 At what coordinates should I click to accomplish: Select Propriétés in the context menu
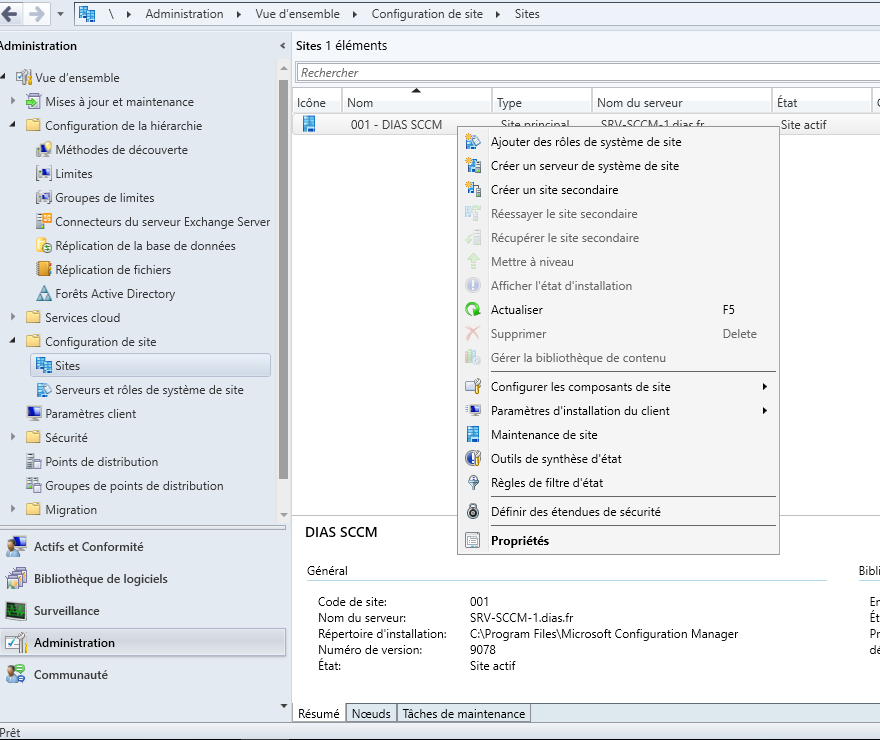[x=519, y=541]
